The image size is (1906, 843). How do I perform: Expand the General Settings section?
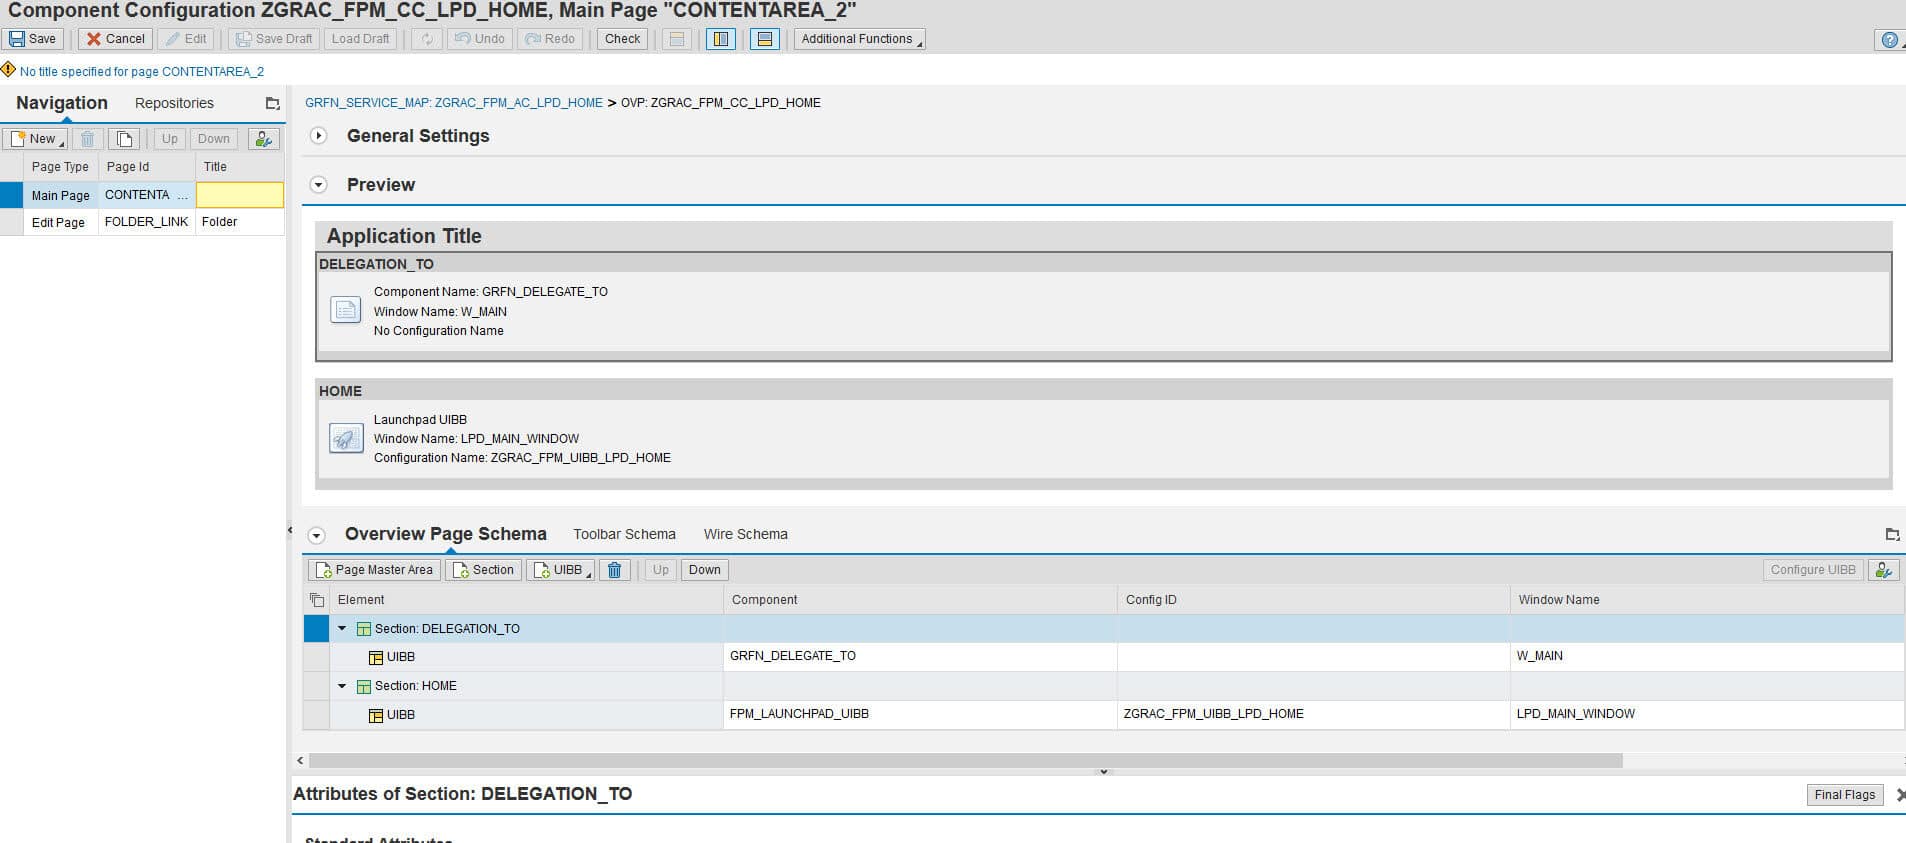coord(318,136)
